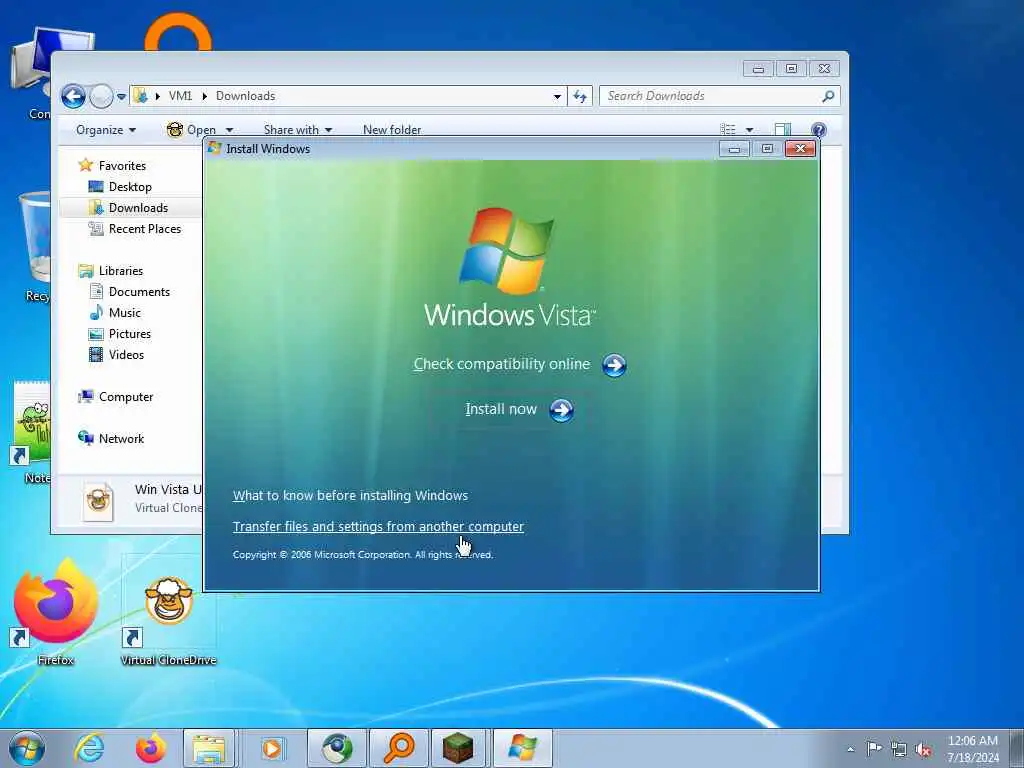Image resolution: width=1024 pixels, height=768 pixels.
Task: Select Network in the navigation pane
Action: tap(121, 439)
